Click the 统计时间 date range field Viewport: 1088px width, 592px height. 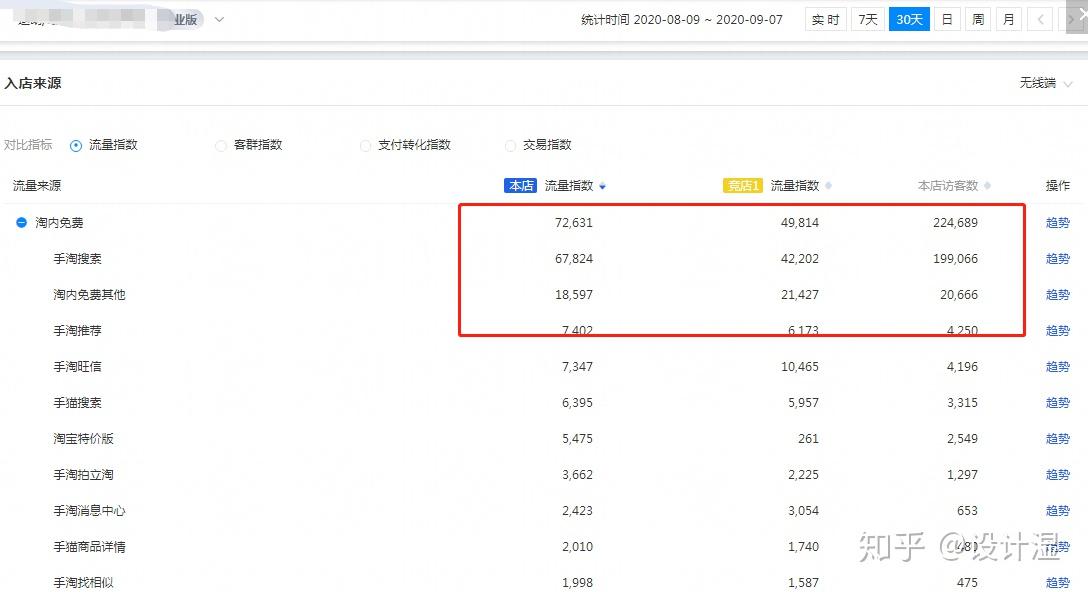coord(681,18)
